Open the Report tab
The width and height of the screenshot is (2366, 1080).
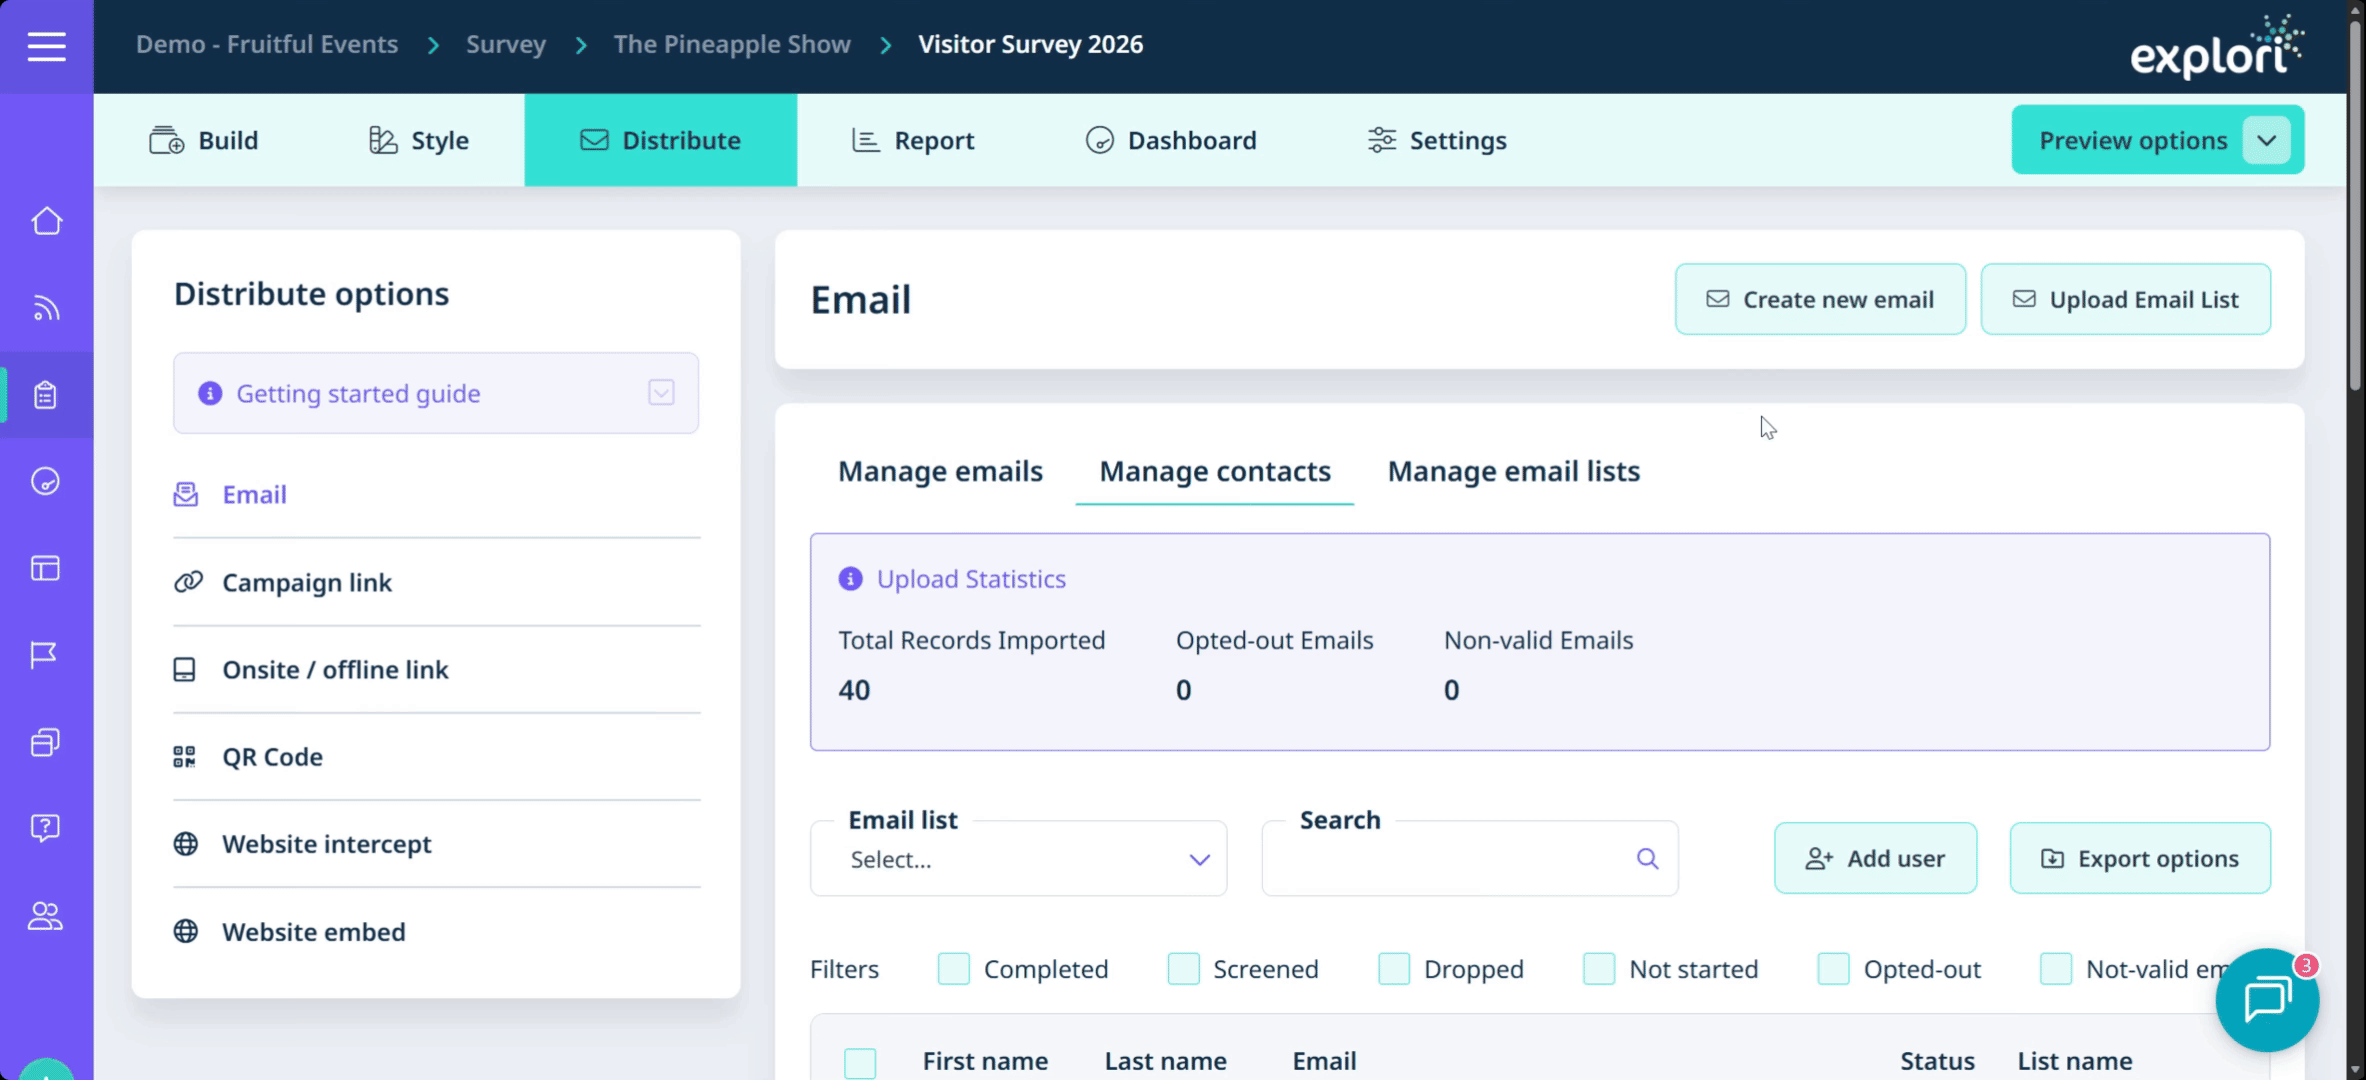[x=913, y=141]
